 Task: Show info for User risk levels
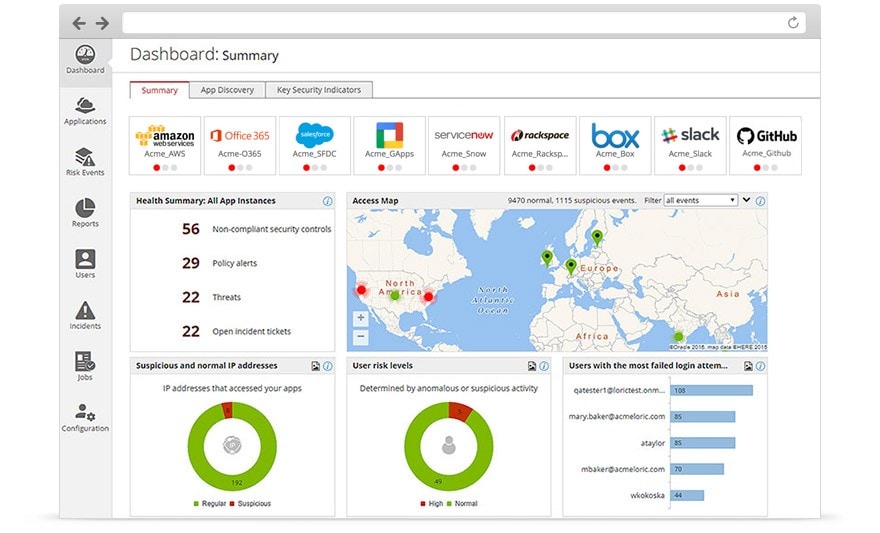click(544, 366)
